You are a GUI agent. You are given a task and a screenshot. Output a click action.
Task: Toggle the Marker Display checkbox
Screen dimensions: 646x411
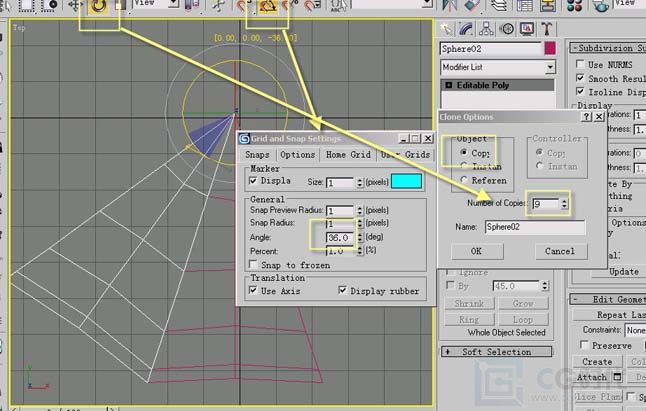pos(253,180)
